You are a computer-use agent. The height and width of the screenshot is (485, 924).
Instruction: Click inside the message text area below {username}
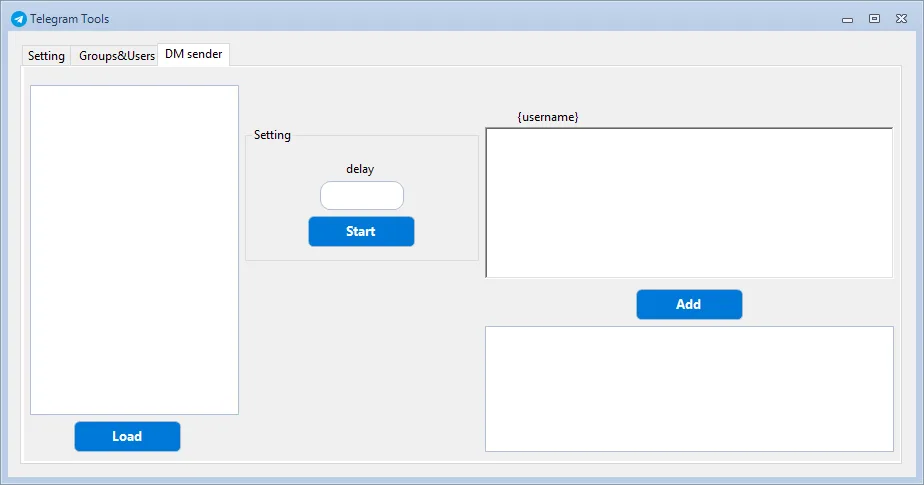[689, 203]
